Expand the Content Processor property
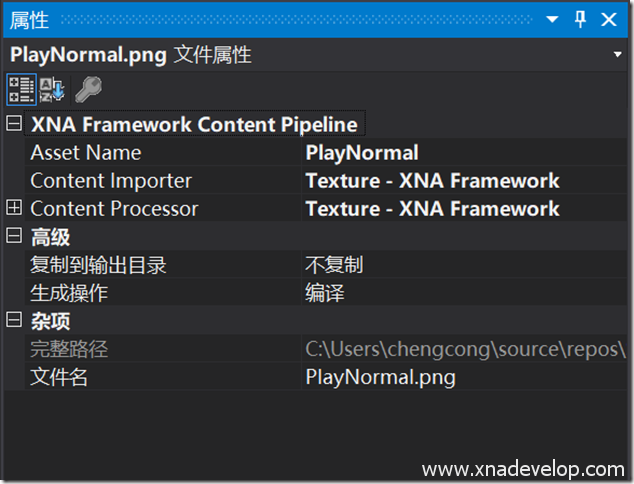This screenshot has width=634, height=484. (x=13, y=208)
